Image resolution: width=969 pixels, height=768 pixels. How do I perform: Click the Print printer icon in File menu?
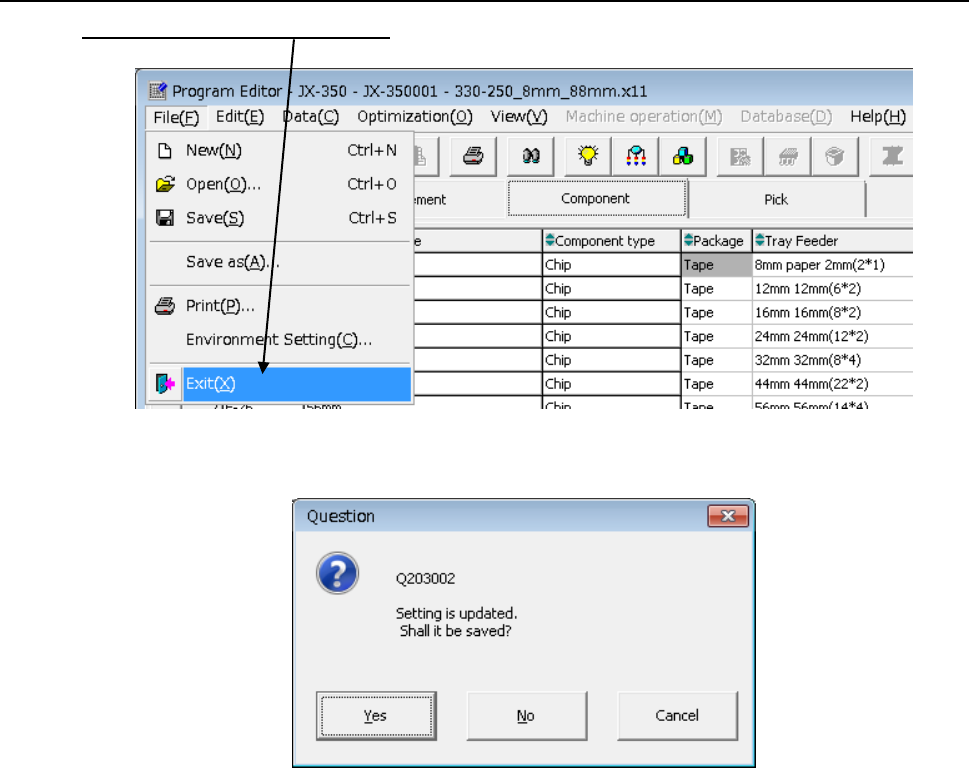[x=164, y=306]
